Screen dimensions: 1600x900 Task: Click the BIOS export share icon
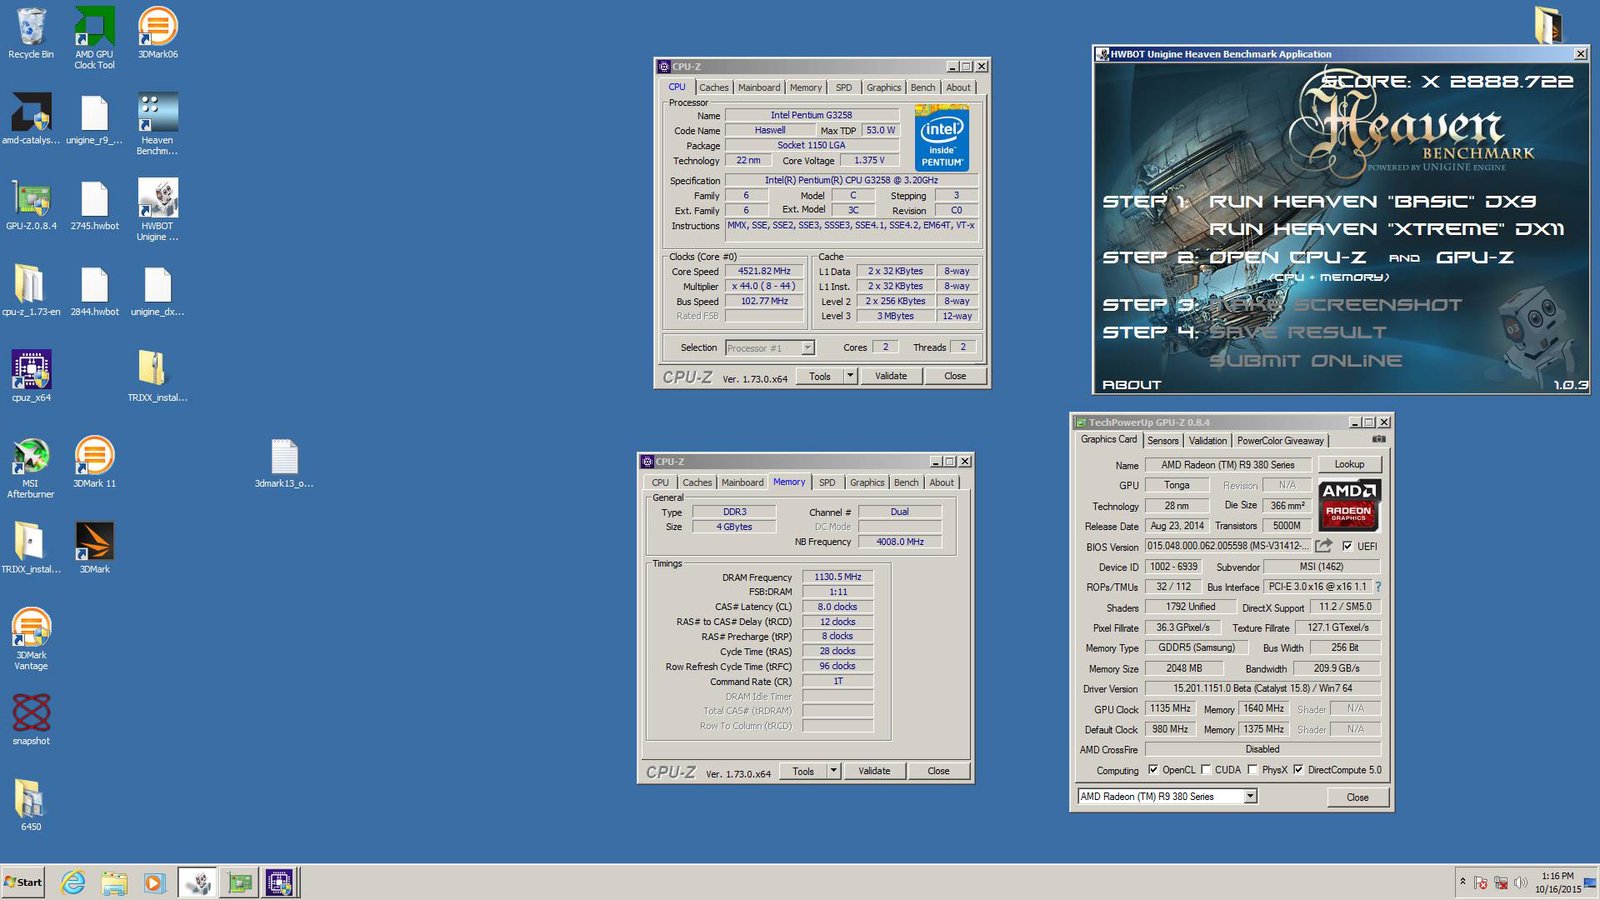click(1323, 546)
